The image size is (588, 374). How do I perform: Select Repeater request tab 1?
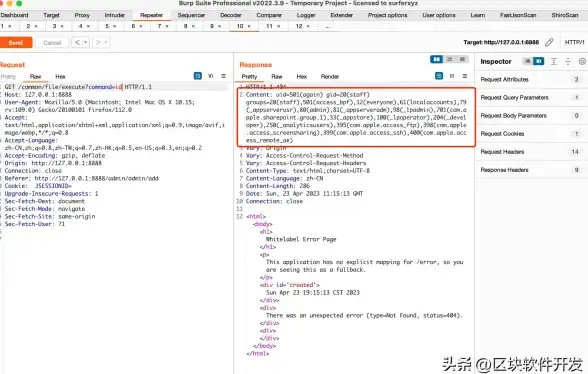tap(3, 26)
